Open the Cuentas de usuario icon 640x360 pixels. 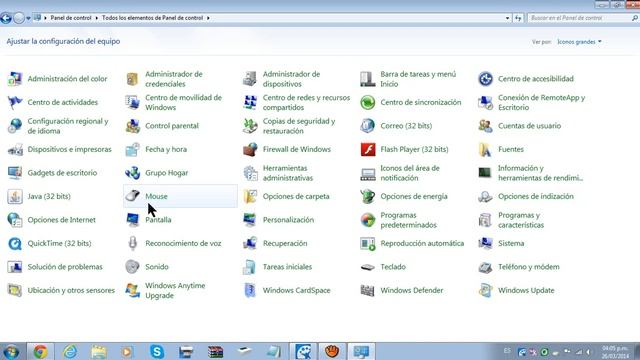(485, 126)
